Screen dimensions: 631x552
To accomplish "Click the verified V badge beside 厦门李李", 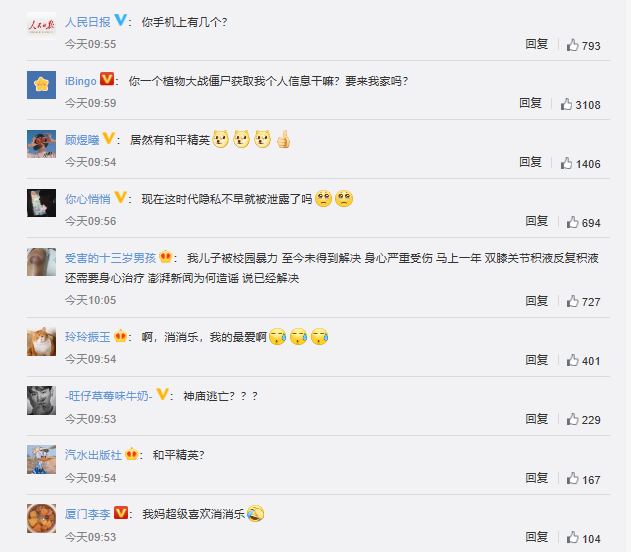I will 121,513.
